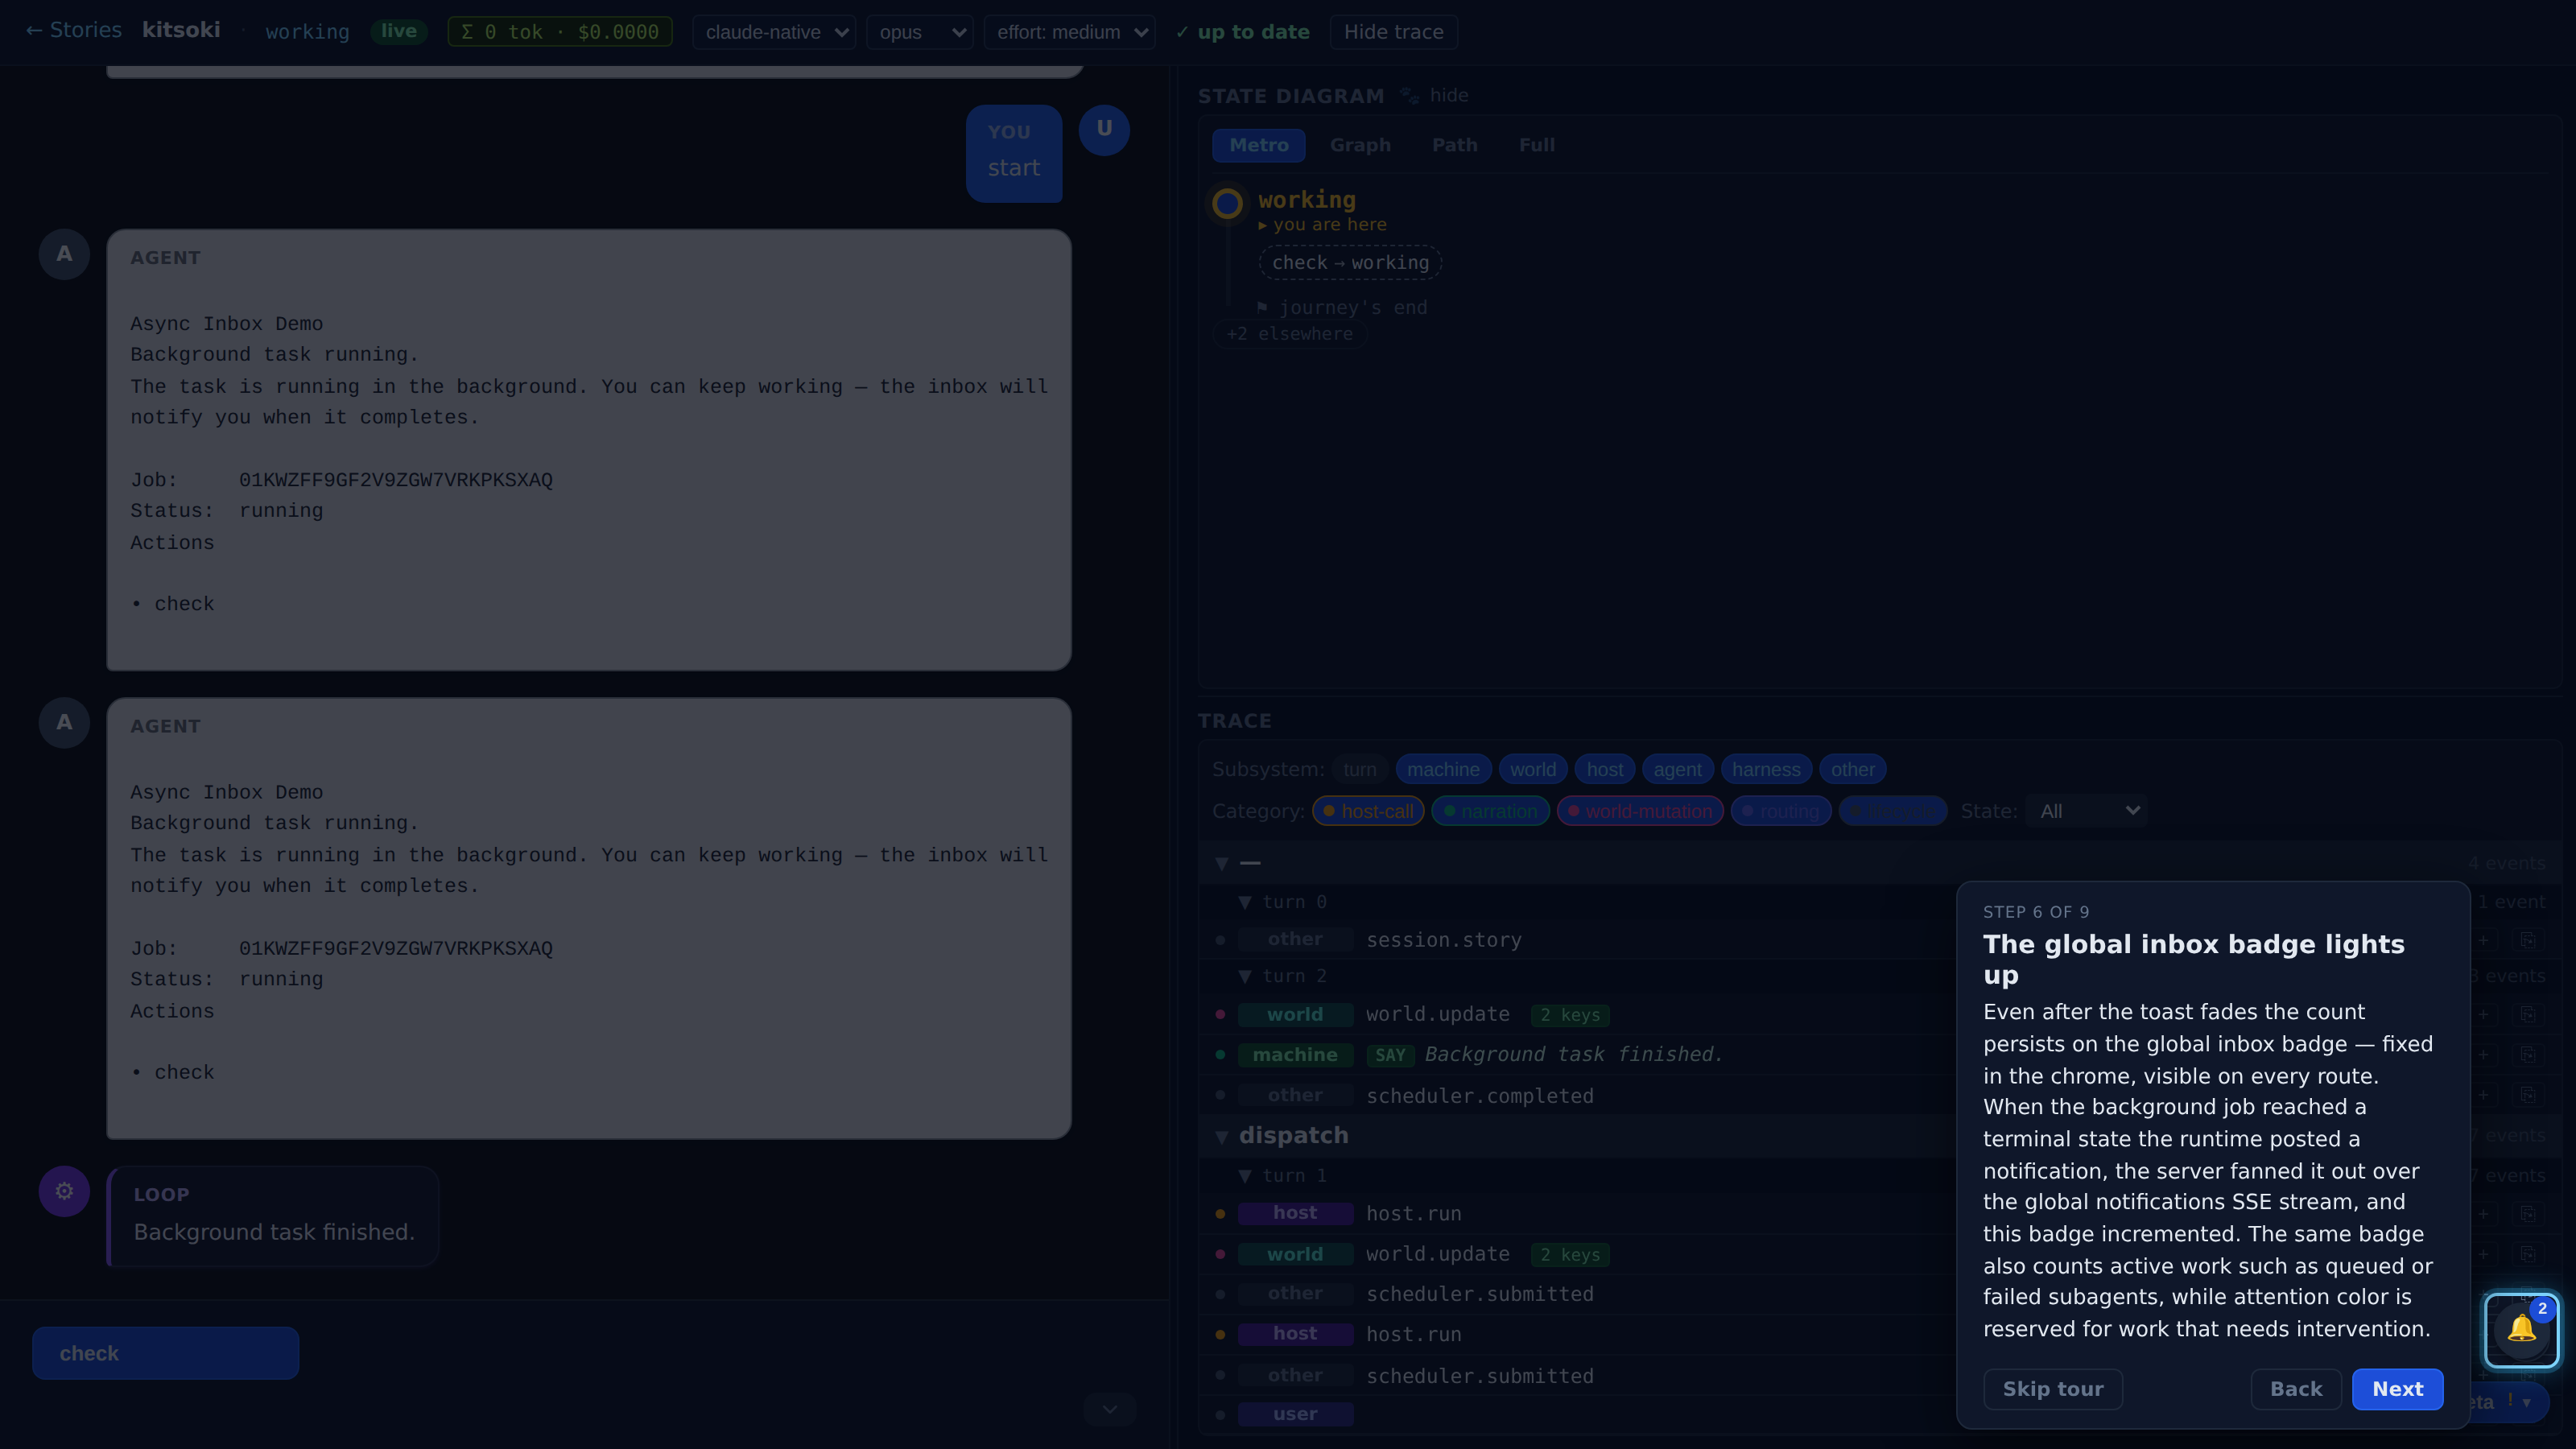
Task: Switch to the Path tab
Action: tap(1454, 145)
